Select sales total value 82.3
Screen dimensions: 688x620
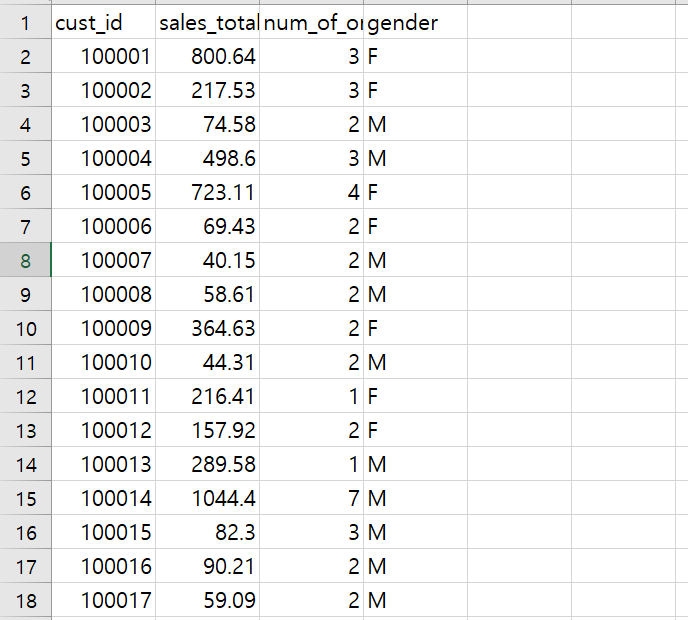click(208, 532)
